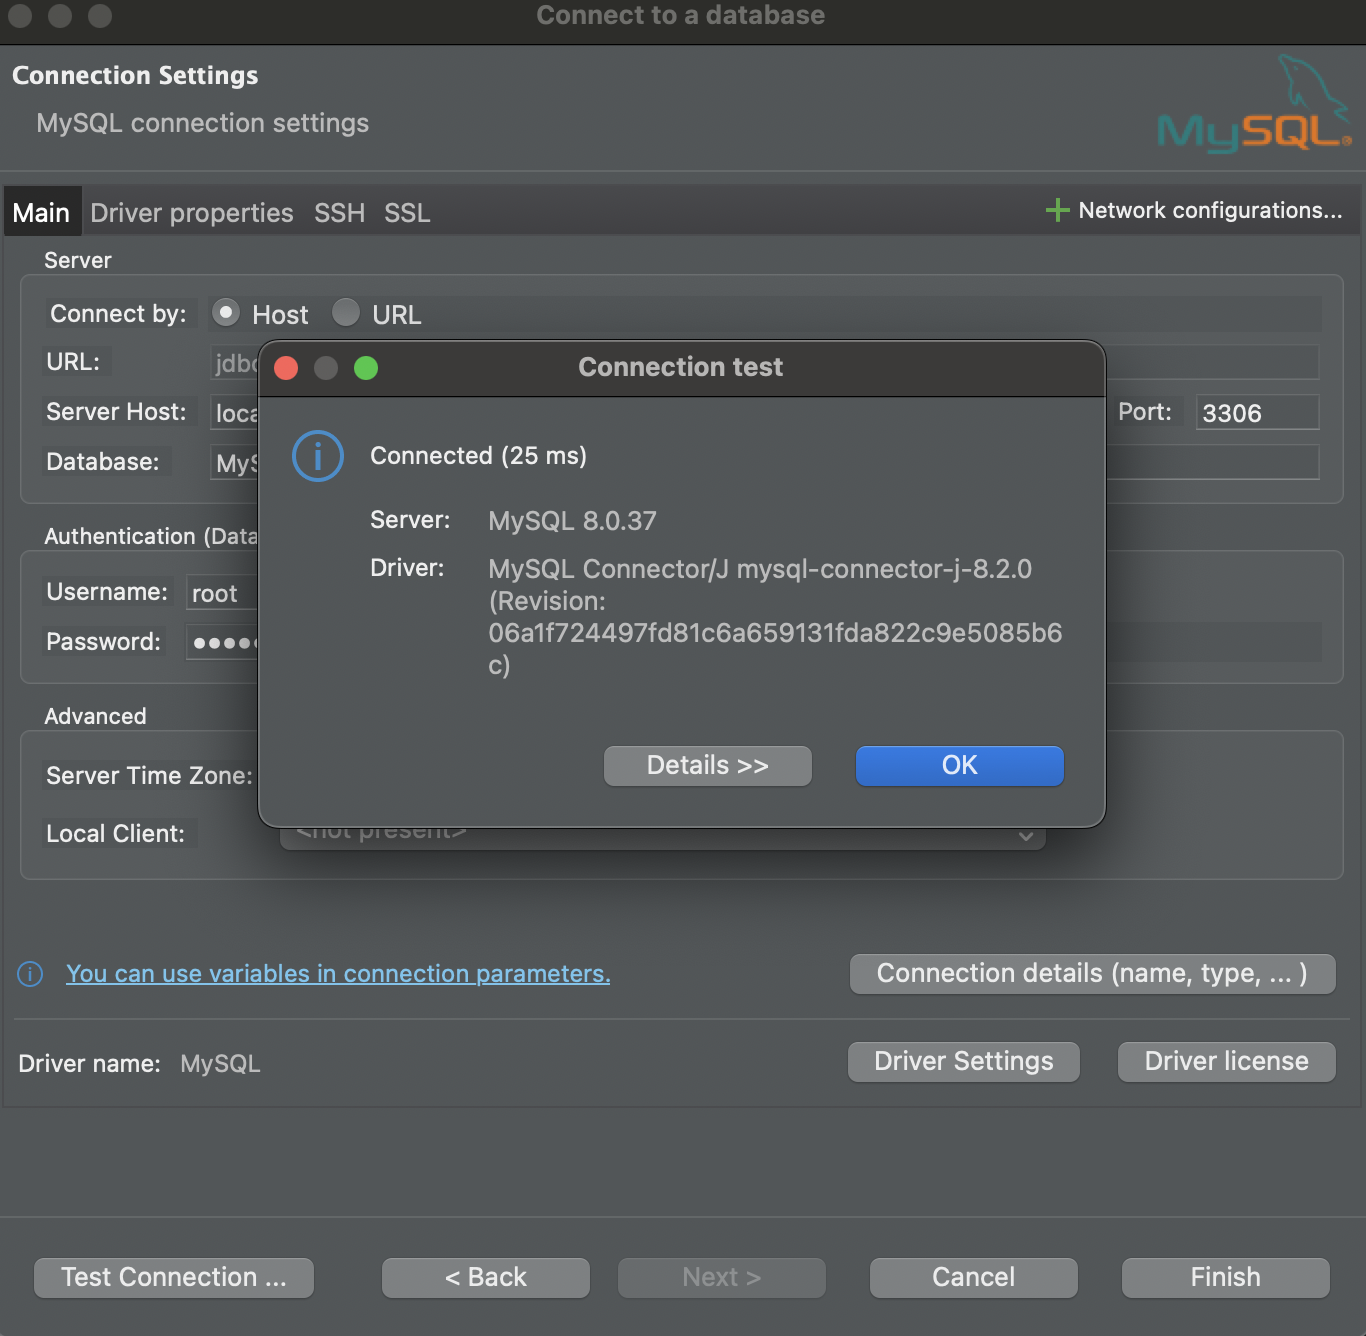1366x1336 pixels.
Task: Click the info icon beside variables link
Action: (x=30, y=974)
